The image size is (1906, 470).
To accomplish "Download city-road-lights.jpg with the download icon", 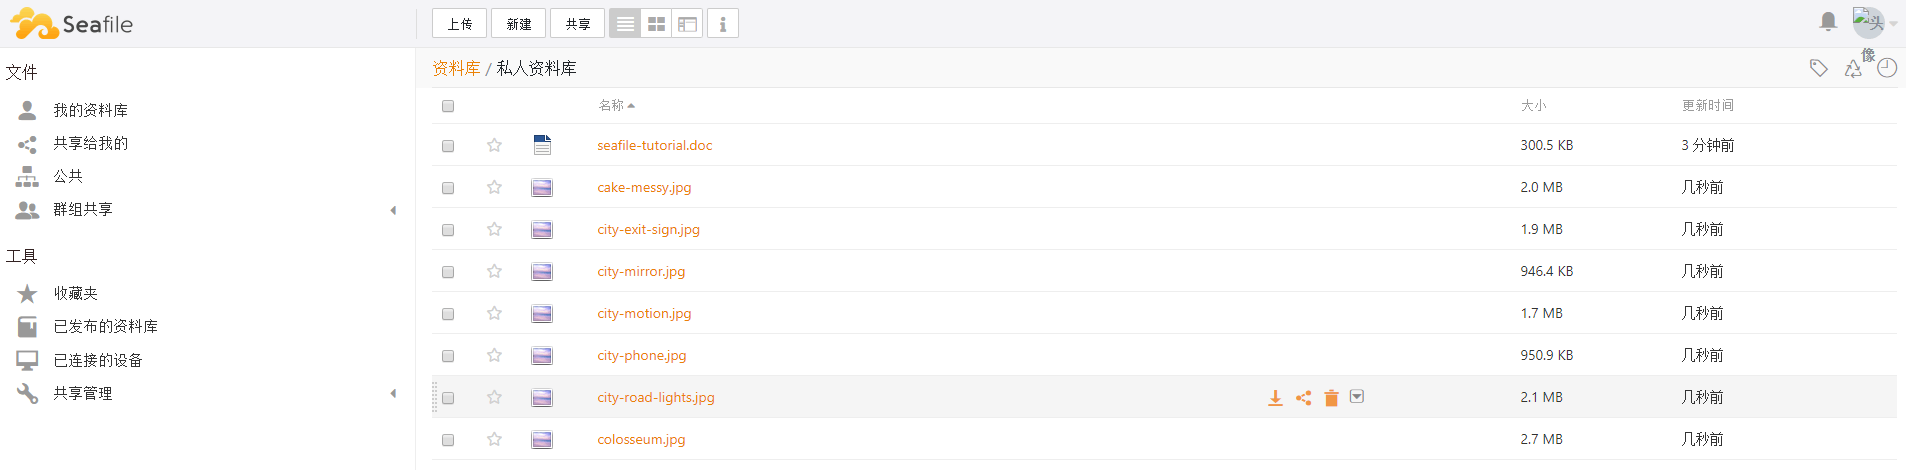I will click(x=1275, y=398).
